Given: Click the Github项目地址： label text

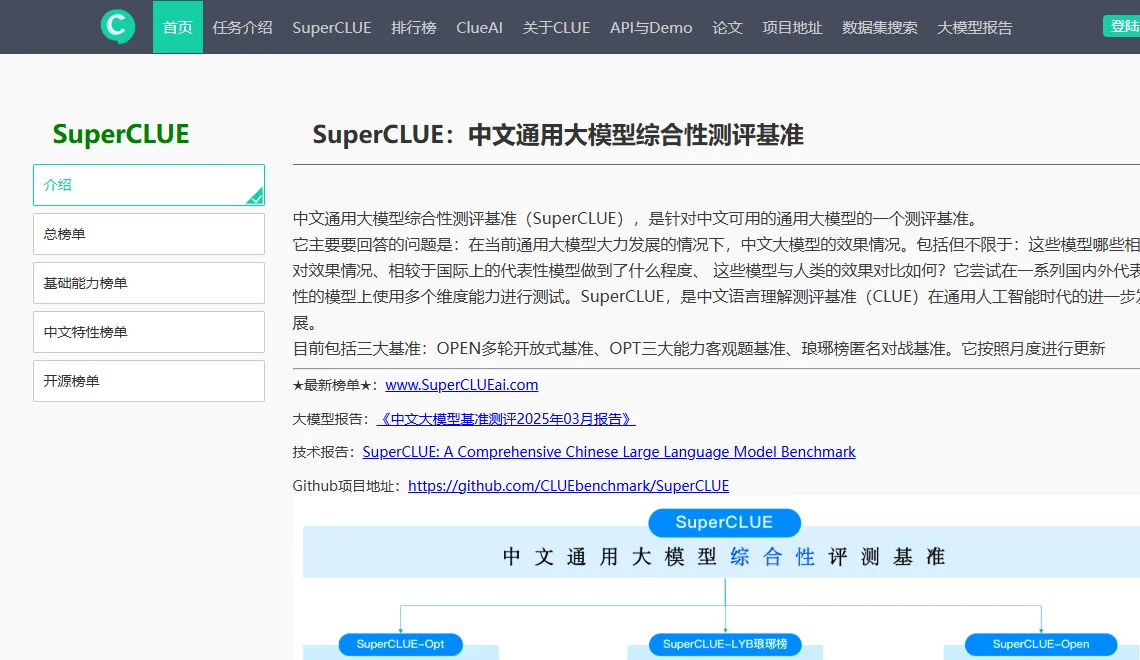Looking at the screenshot, I should coord(347,486).
